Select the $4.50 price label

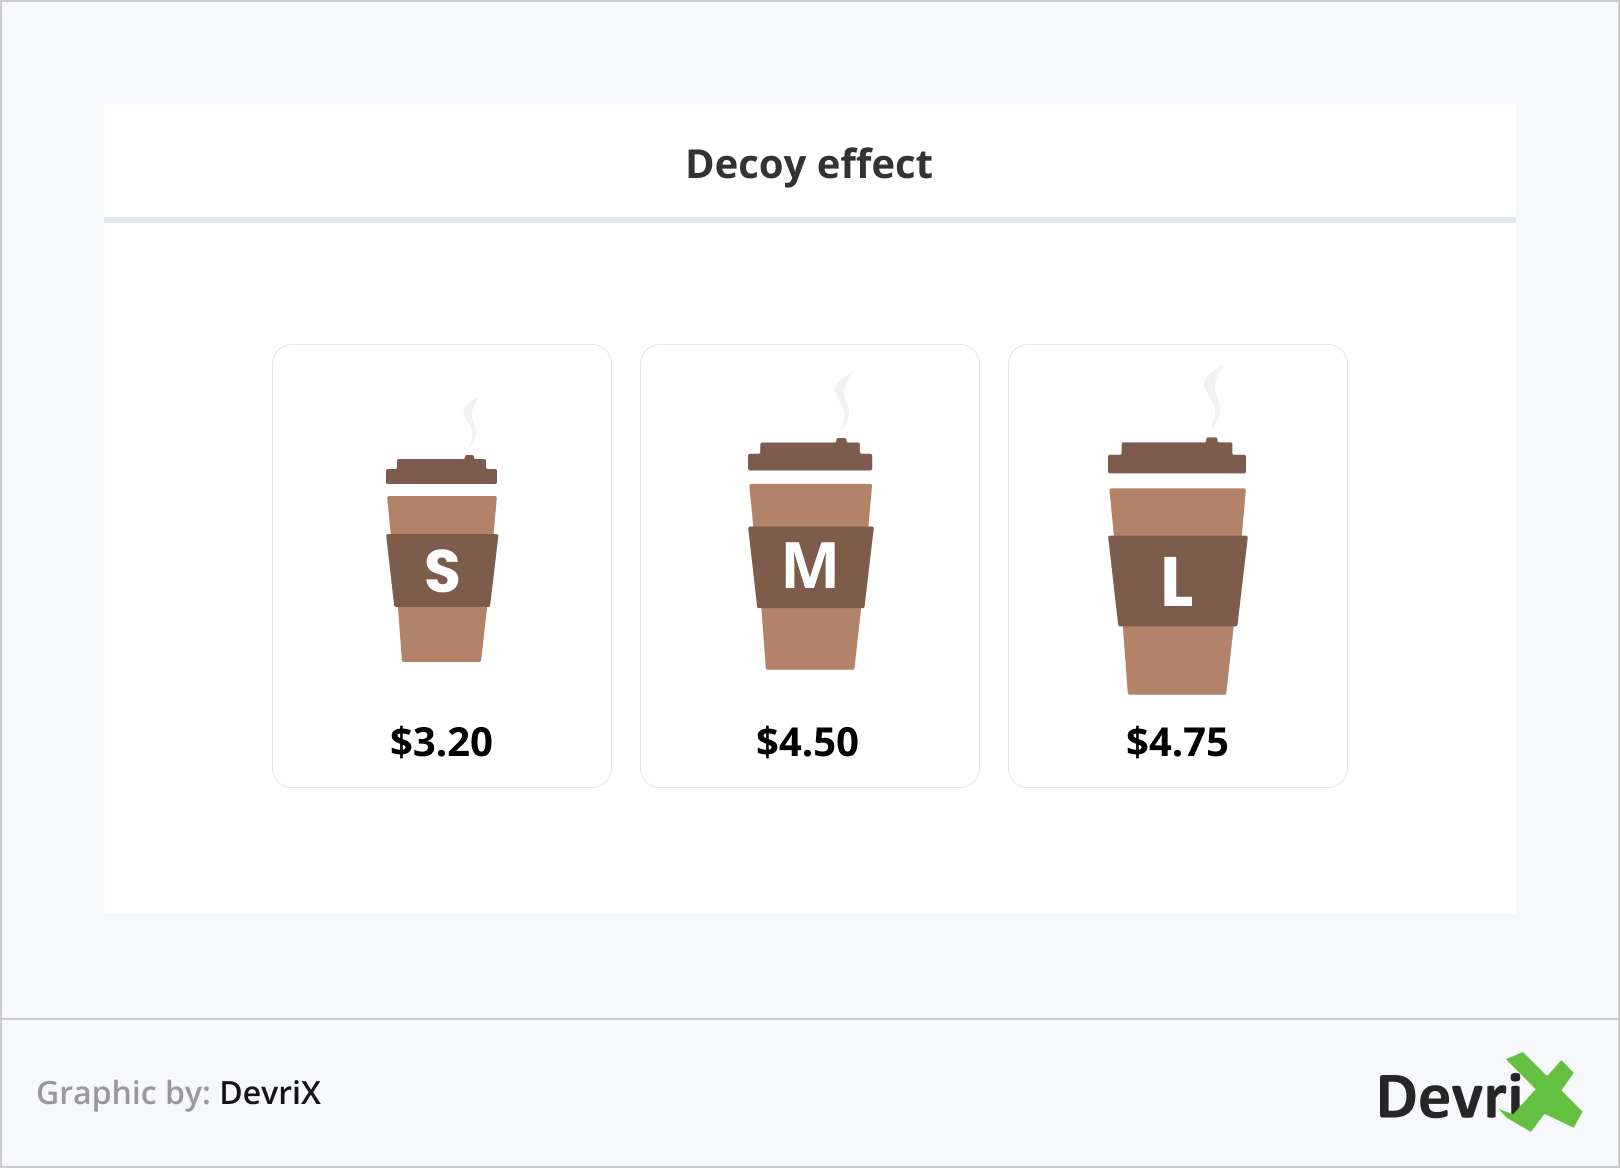pyautogui.click(x=807, y=742)
